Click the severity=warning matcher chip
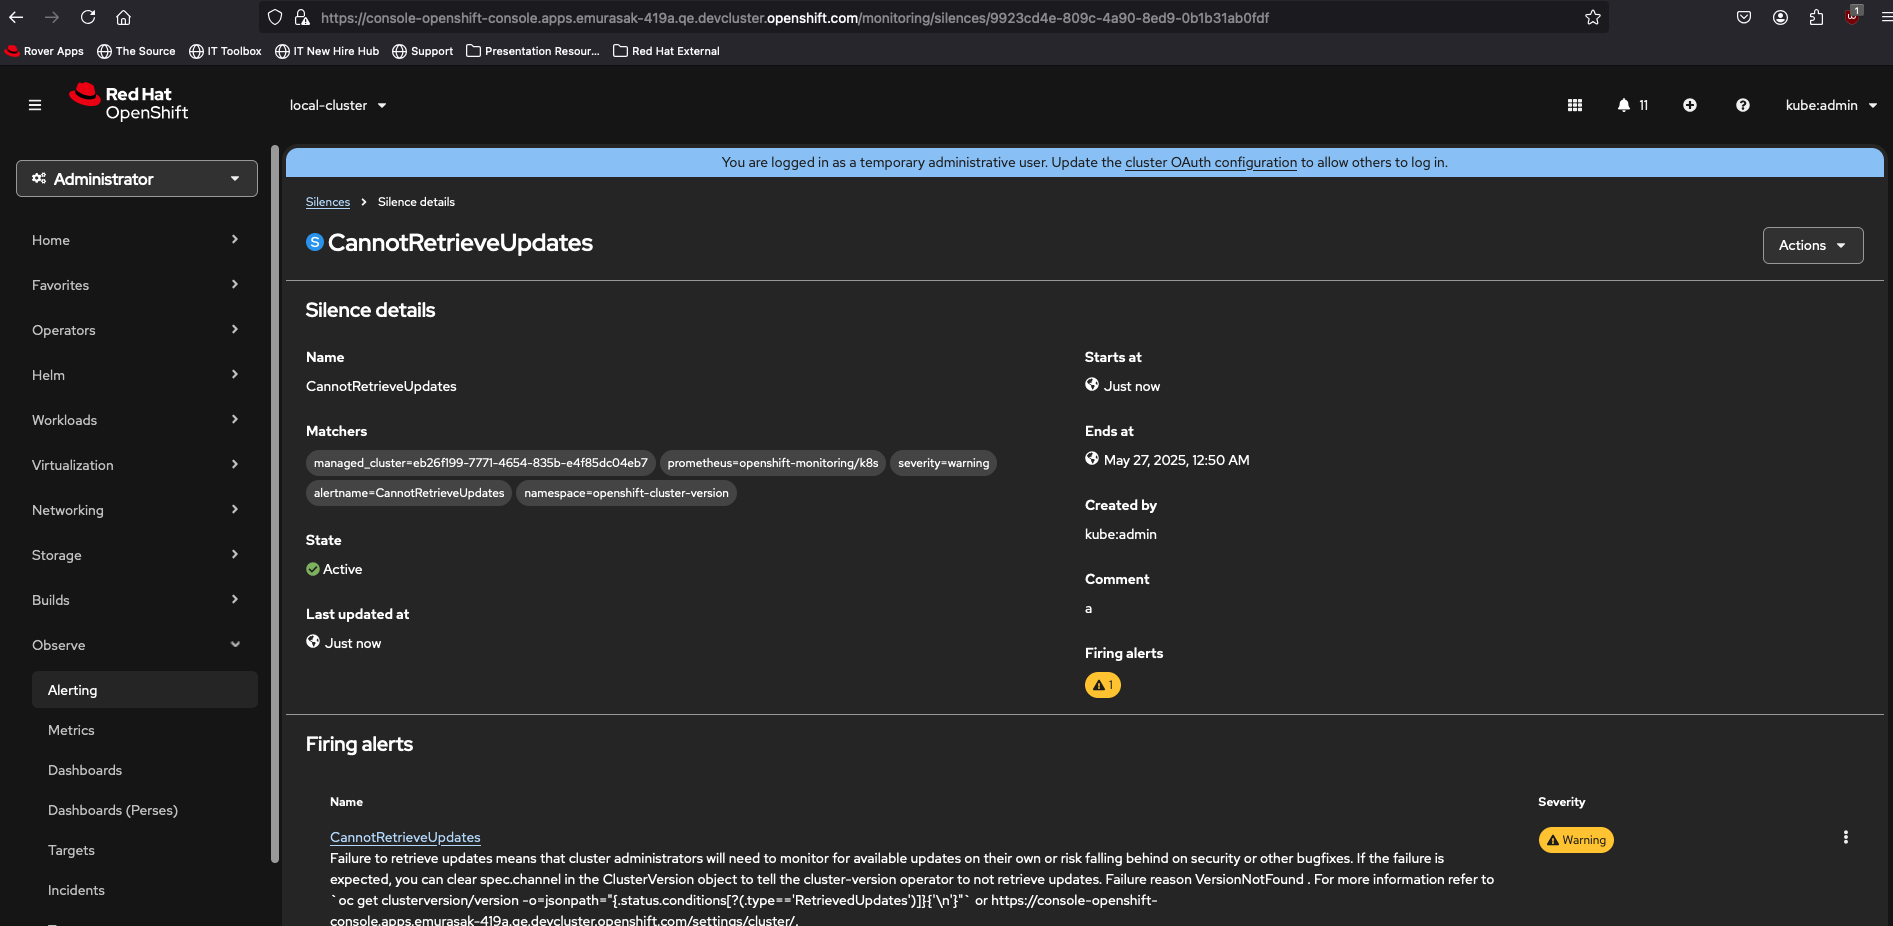 943,463
